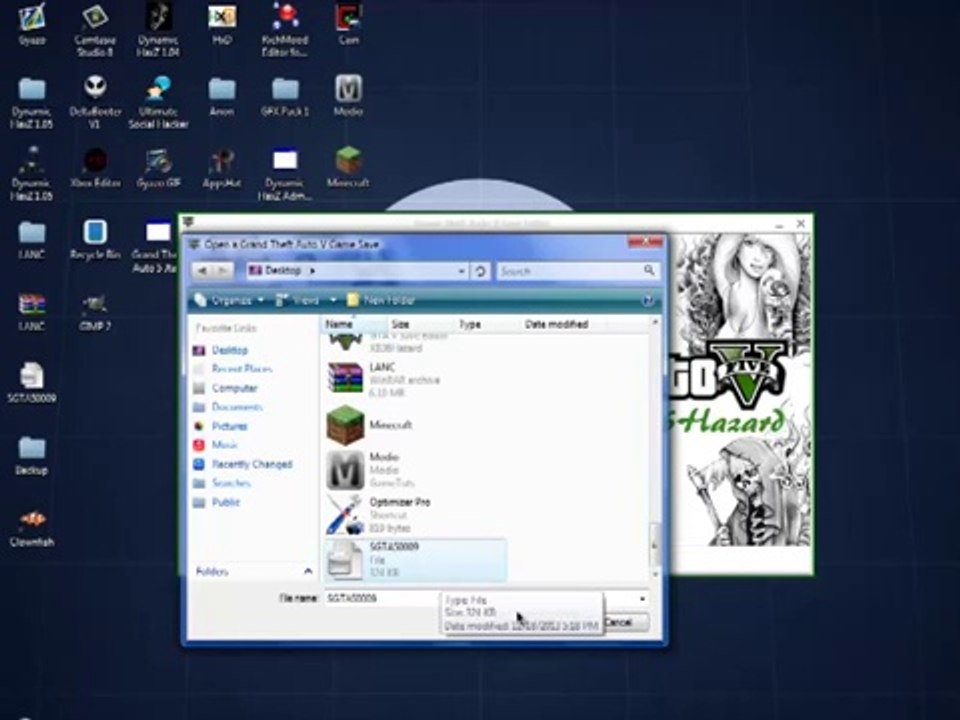Viewport: 960px width, 720px height.
Task: Sort the file list by Name column
Action: point(354,324)
